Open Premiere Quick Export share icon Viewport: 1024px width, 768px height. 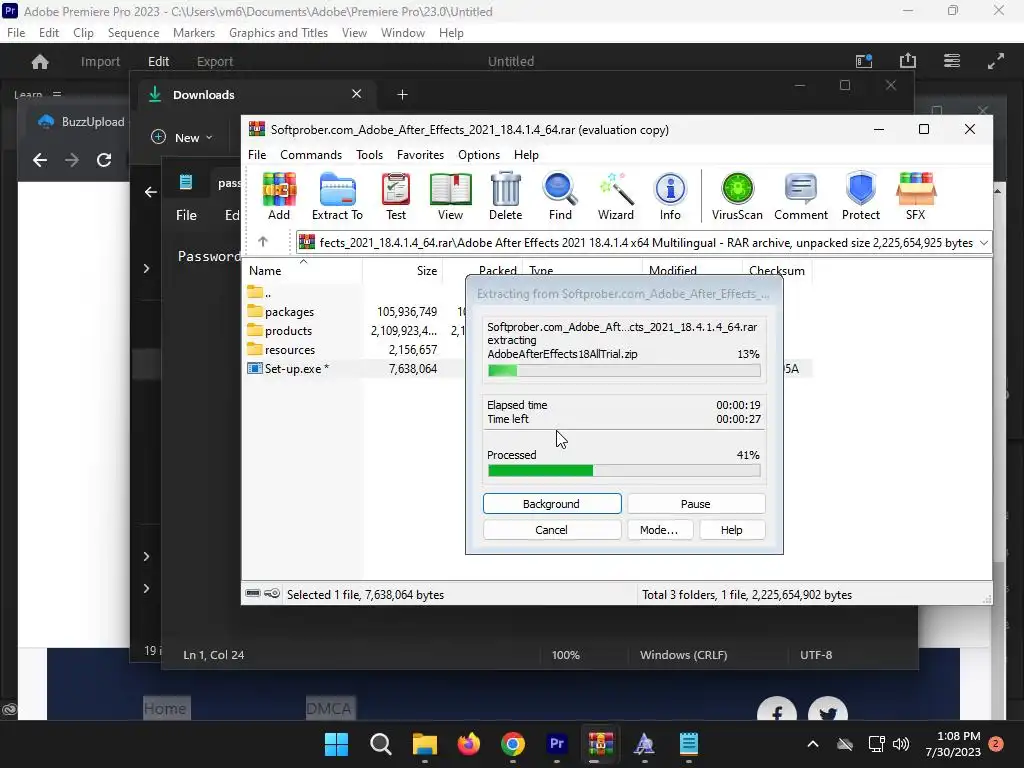(x=908, y=61)
